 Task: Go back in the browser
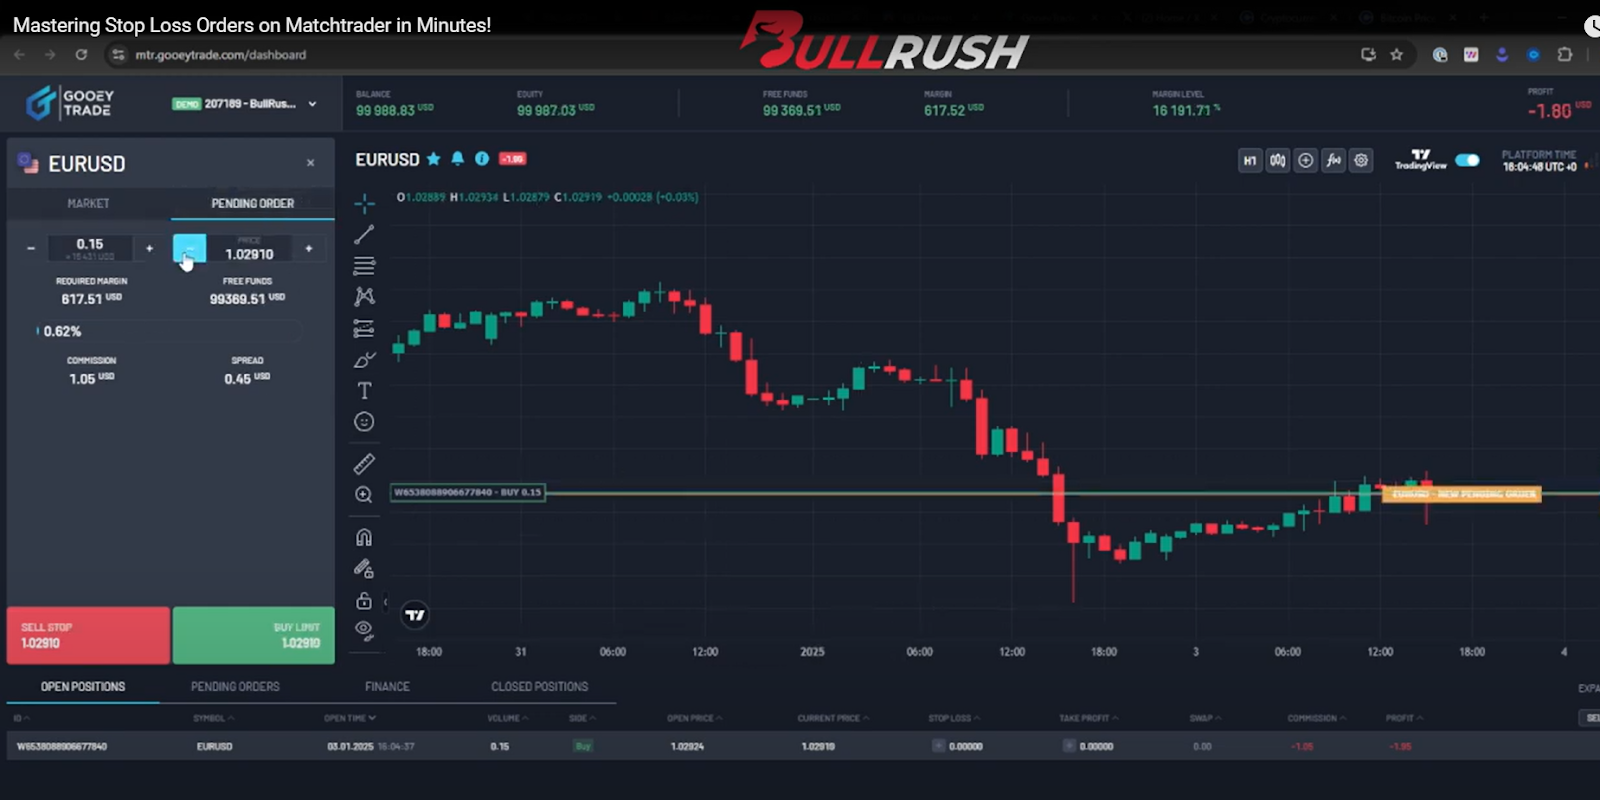pos(19,55)
